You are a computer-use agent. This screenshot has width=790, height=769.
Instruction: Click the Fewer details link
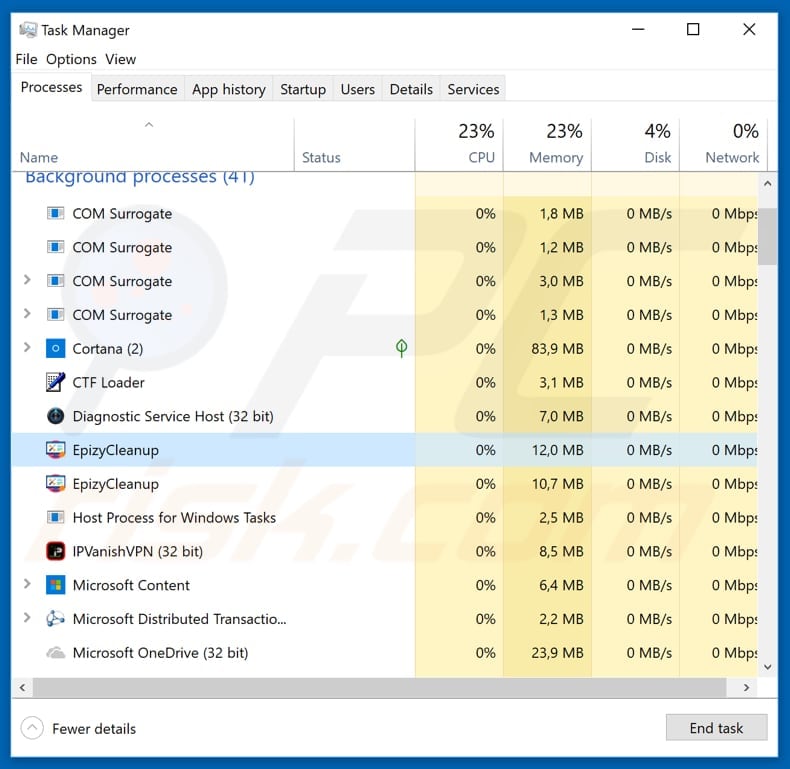tap(94, 729)
